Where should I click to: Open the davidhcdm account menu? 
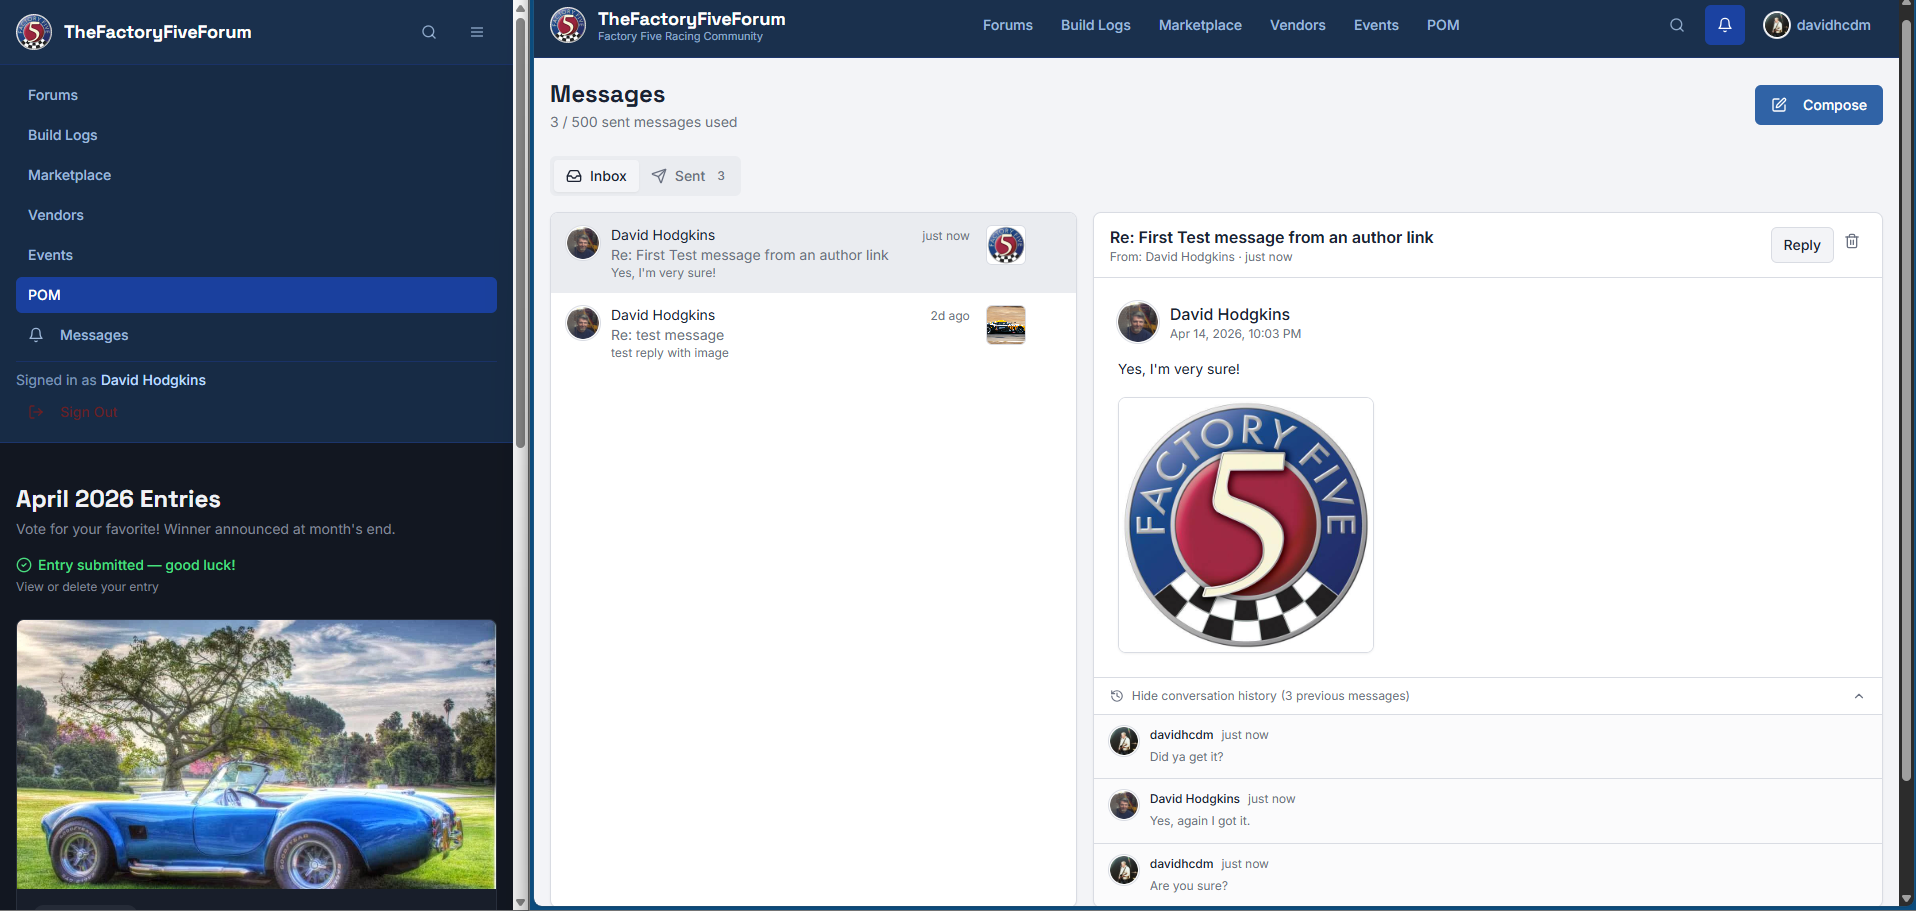[x=1818, y=25]
